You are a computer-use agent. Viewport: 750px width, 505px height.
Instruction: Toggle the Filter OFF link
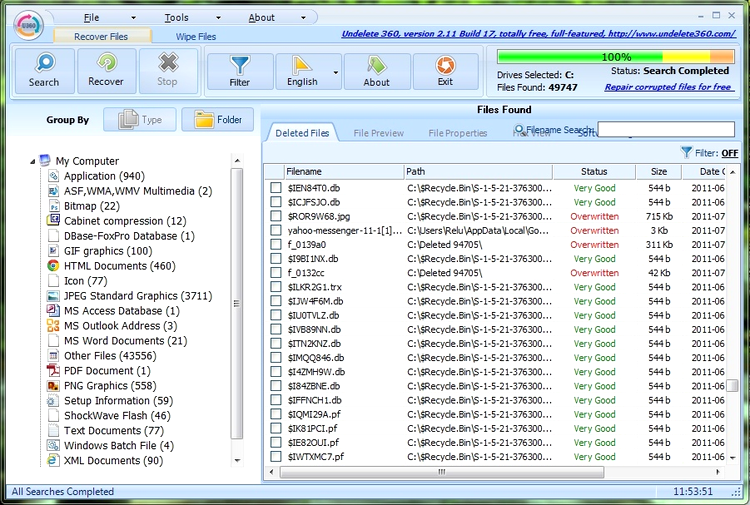click(730, 153)
